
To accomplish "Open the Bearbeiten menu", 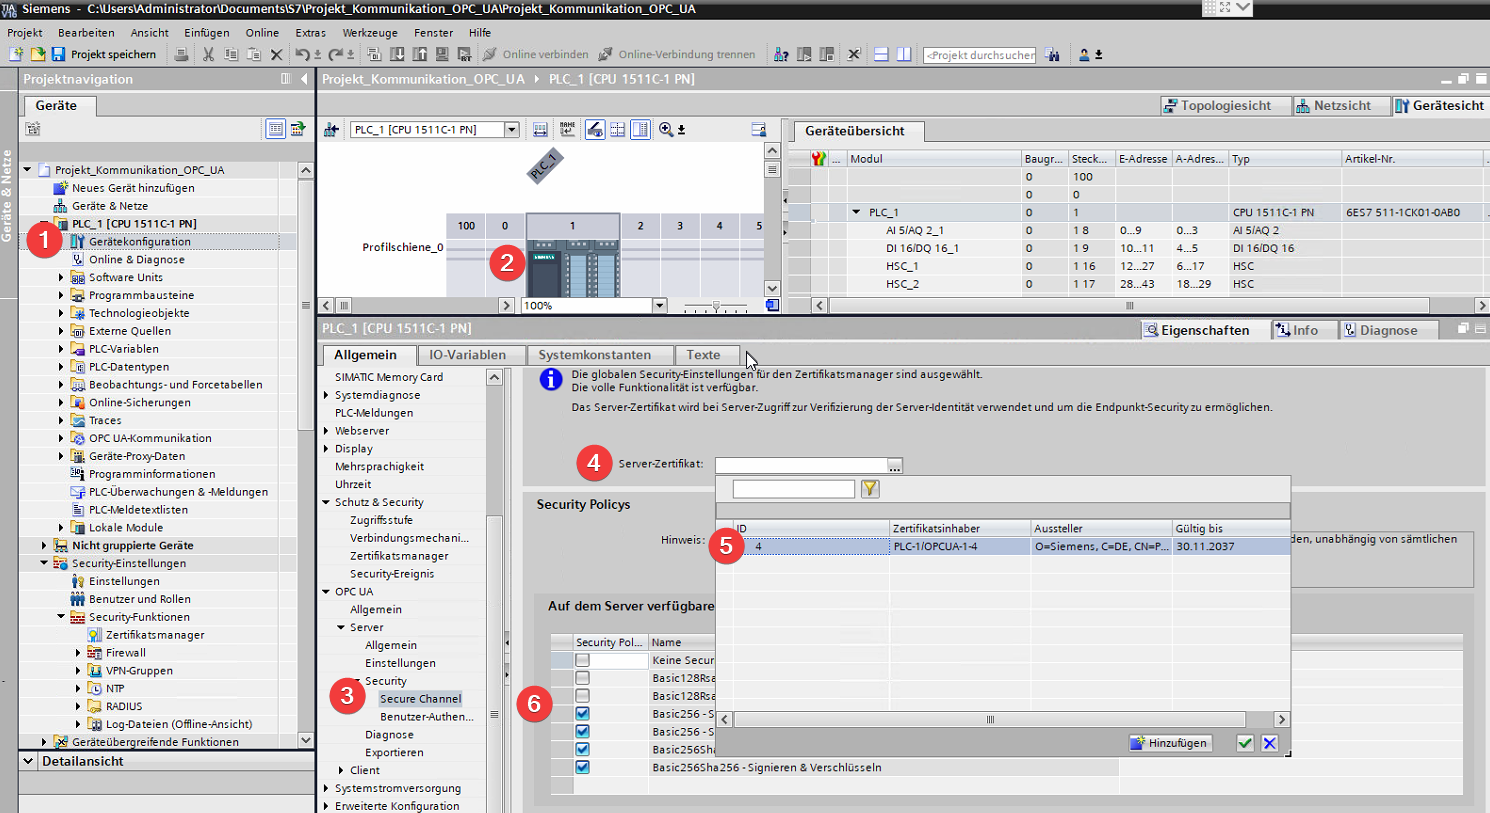I will pyautogui.click(x=86, y=32).
